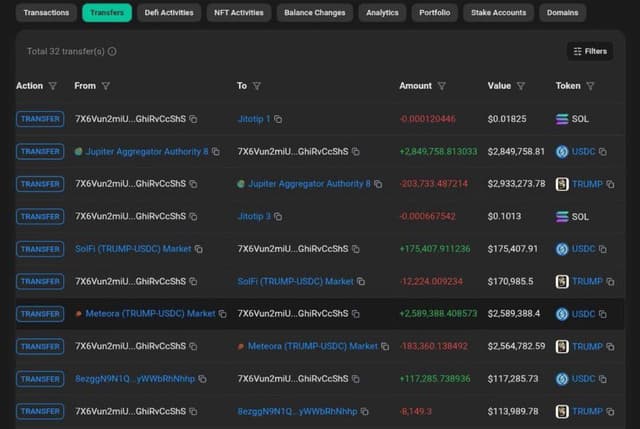Select amount +117,285.738936

[x=435, y=379]
